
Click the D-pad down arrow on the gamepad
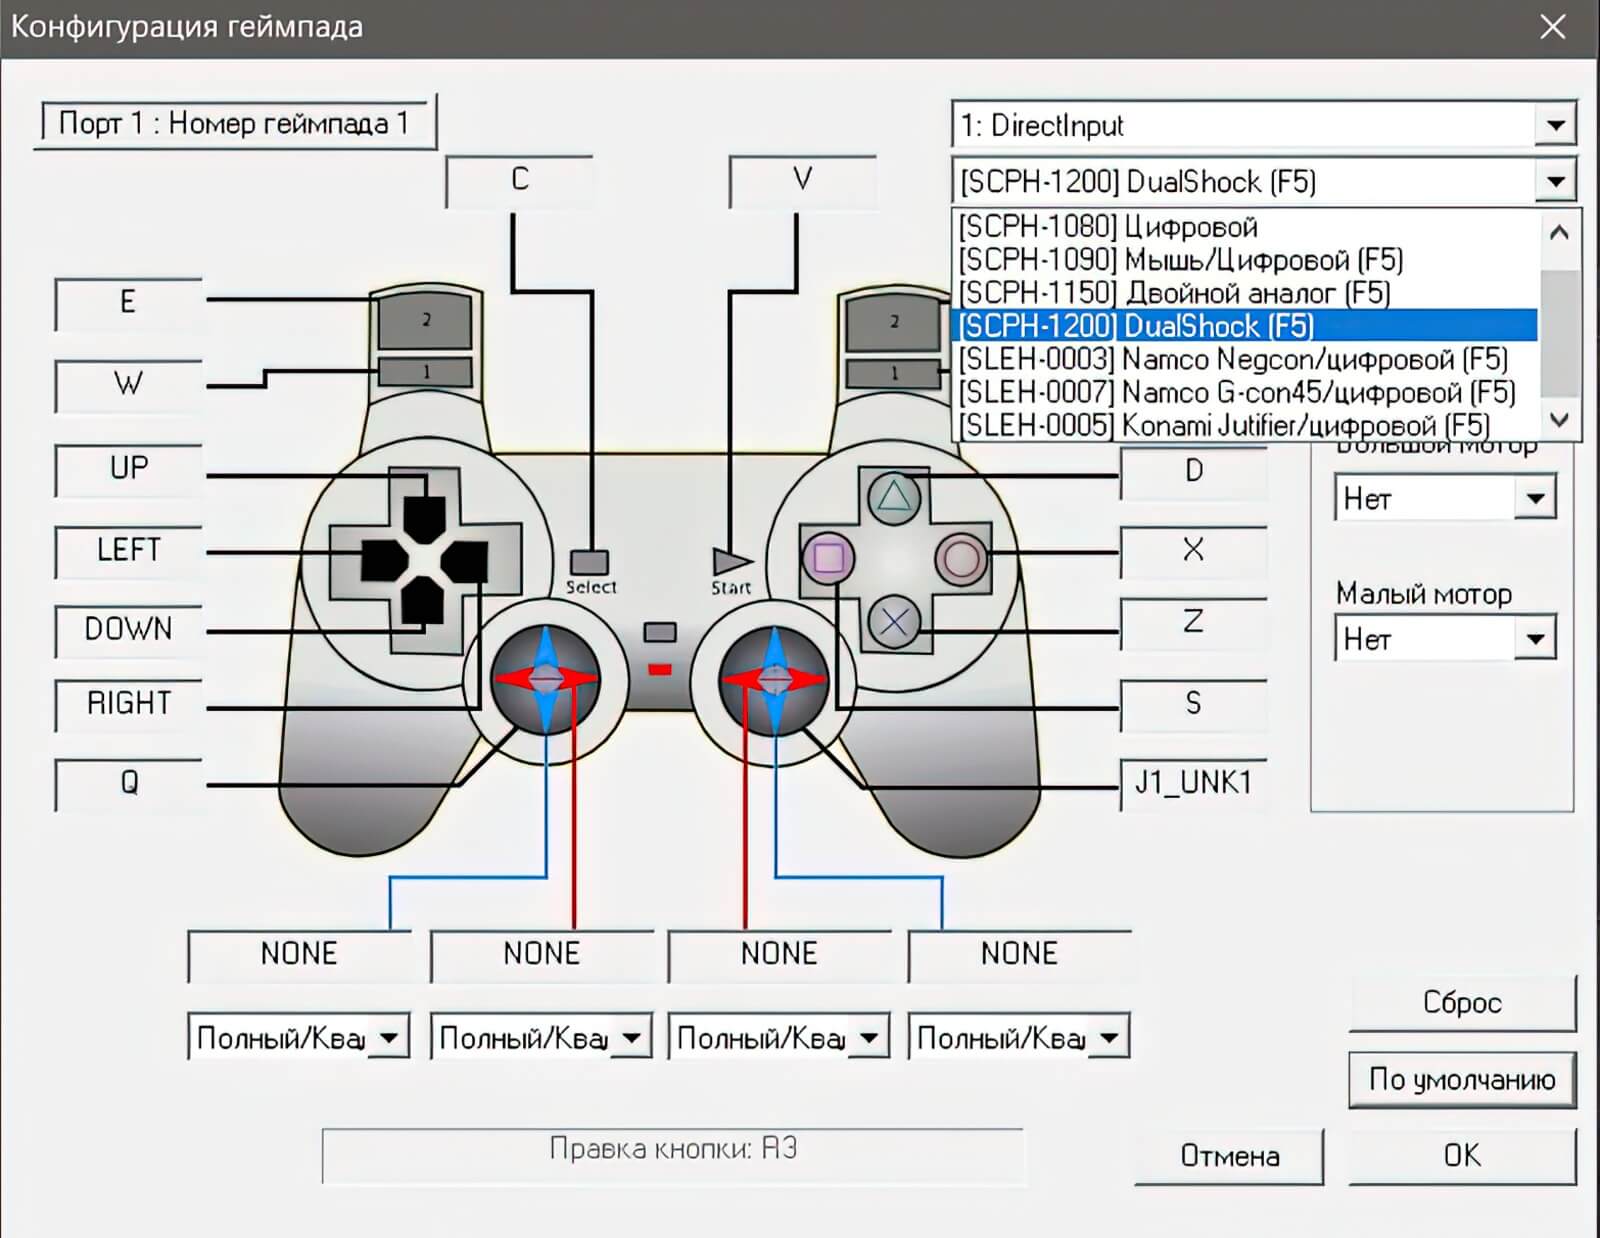pos(424,601)
